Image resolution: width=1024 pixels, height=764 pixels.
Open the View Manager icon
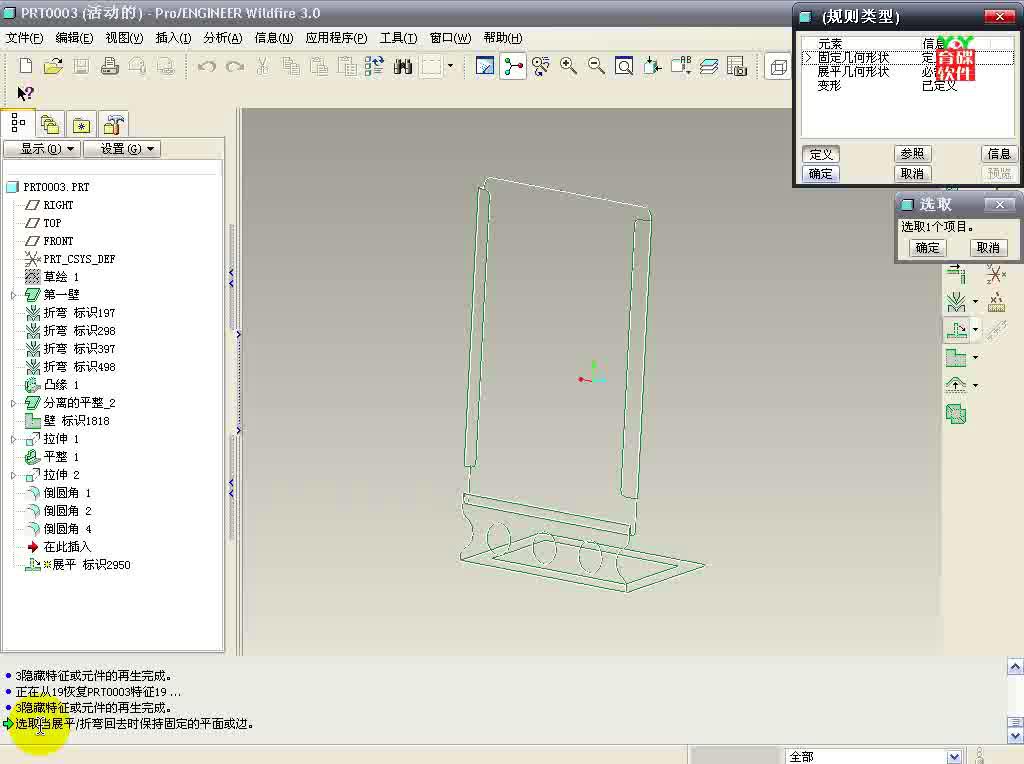[x=737, y=66]
